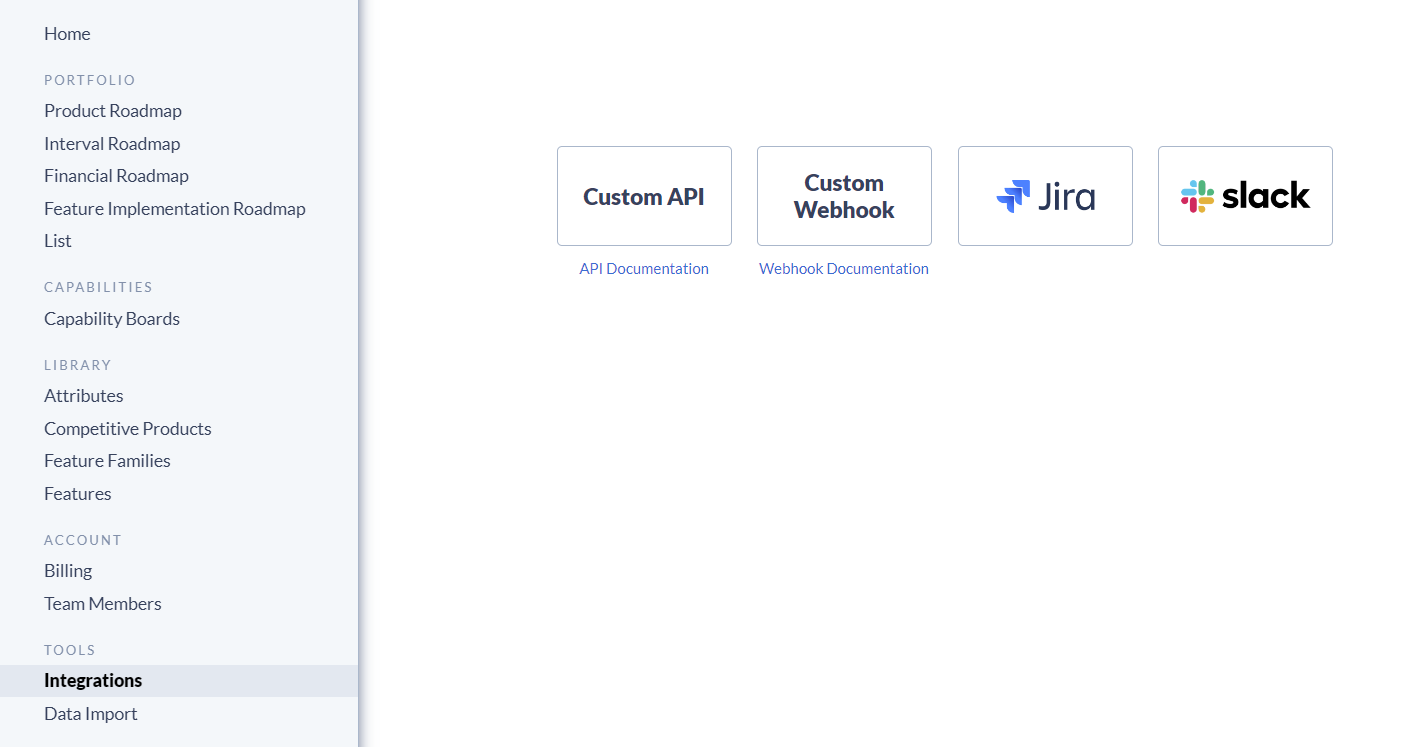Click the PORTFOLIO section heading

[90, 80]
